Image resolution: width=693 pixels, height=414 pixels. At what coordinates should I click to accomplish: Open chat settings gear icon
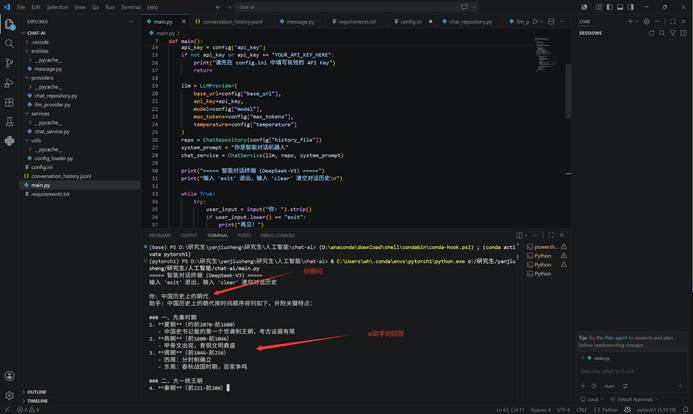coord(646,21)
